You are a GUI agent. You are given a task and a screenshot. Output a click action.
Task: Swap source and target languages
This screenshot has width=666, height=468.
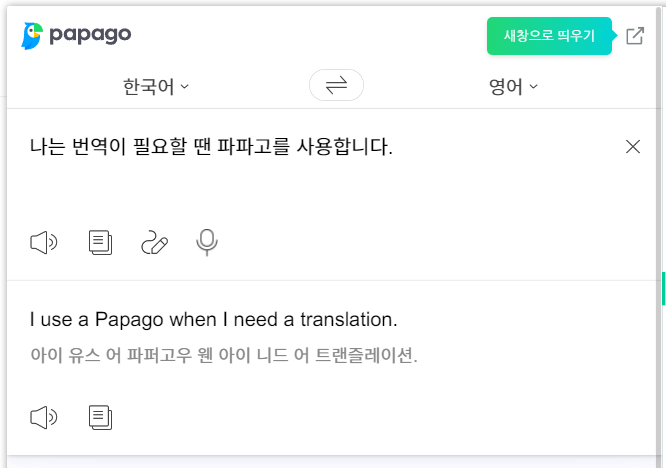tap(336, 85)
